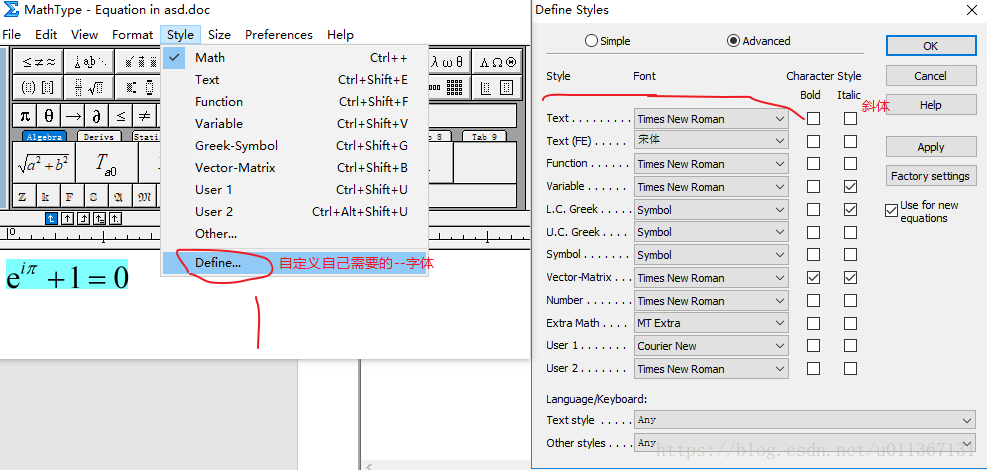Open the spaces and ellipses palette
This screenshot has width=987, height=470.
coord(89,62)
